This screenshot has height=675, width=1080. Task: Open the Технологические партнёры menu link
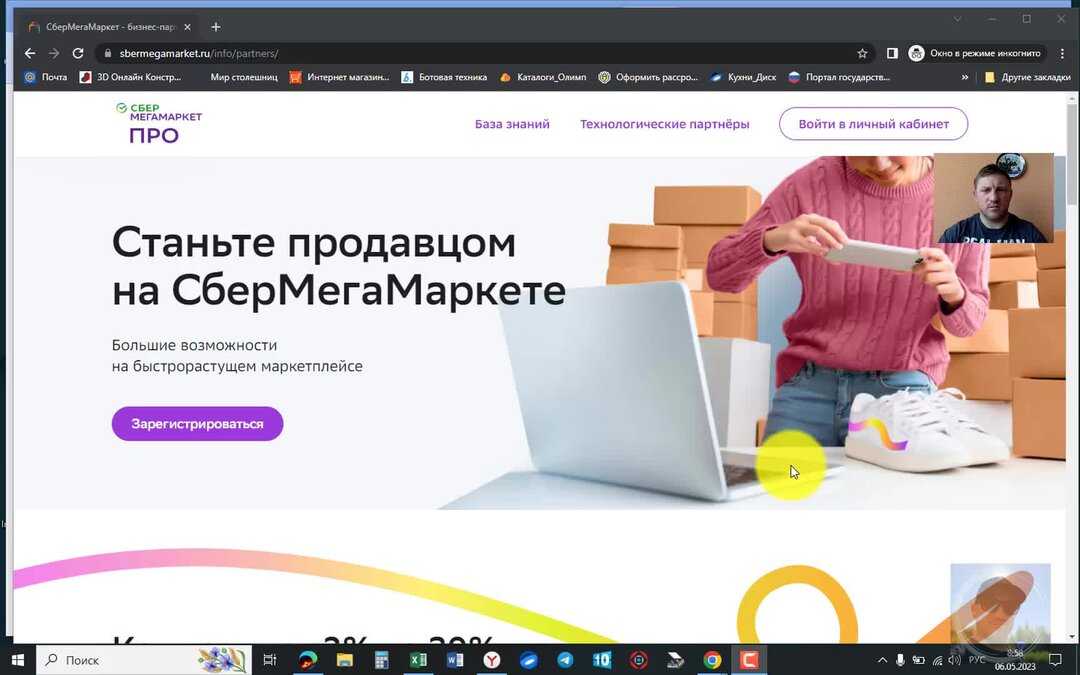664,124
